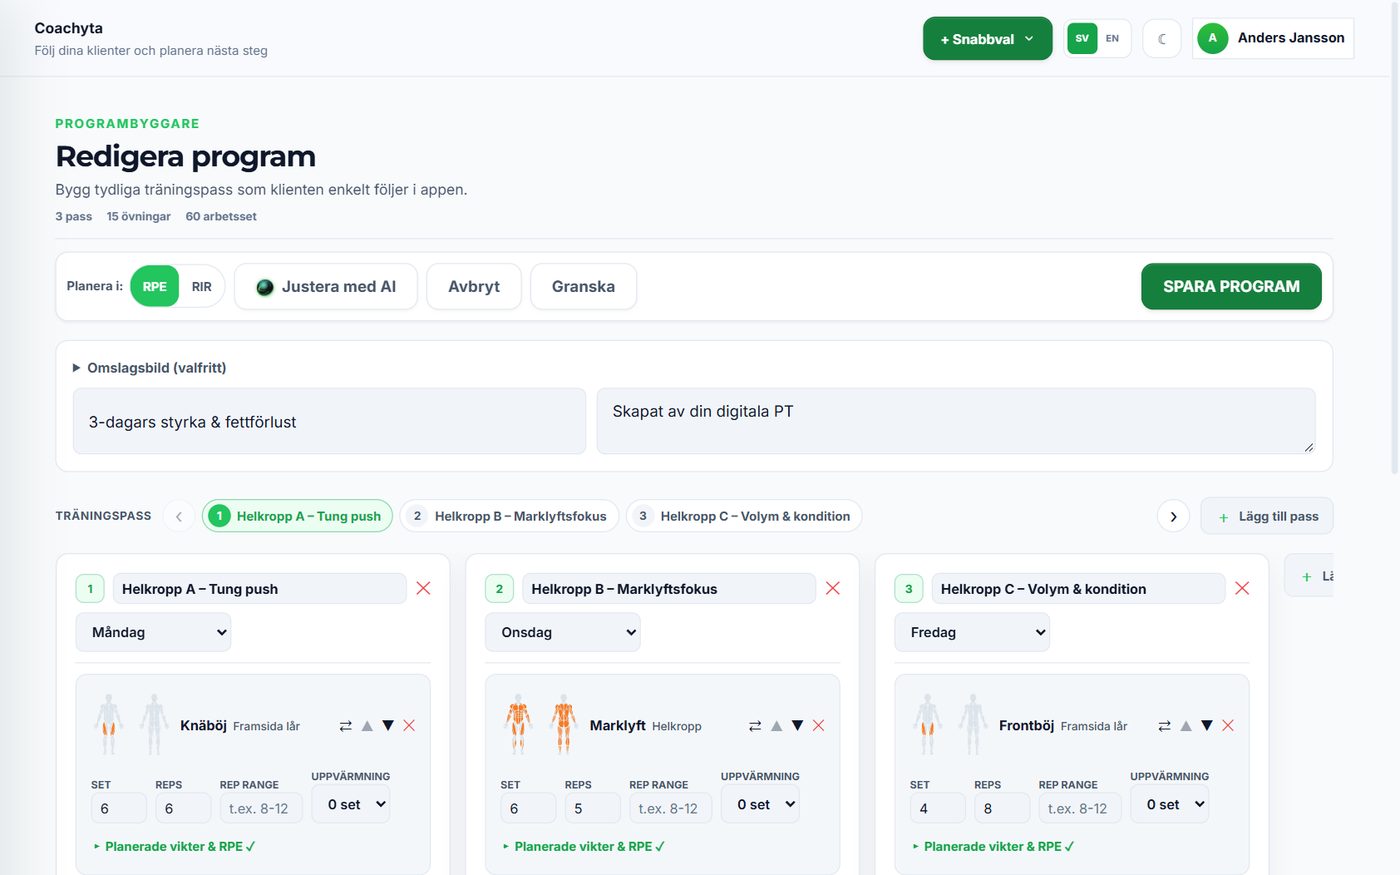Swap the Frontböj exercise

(x=1164, y=726)
